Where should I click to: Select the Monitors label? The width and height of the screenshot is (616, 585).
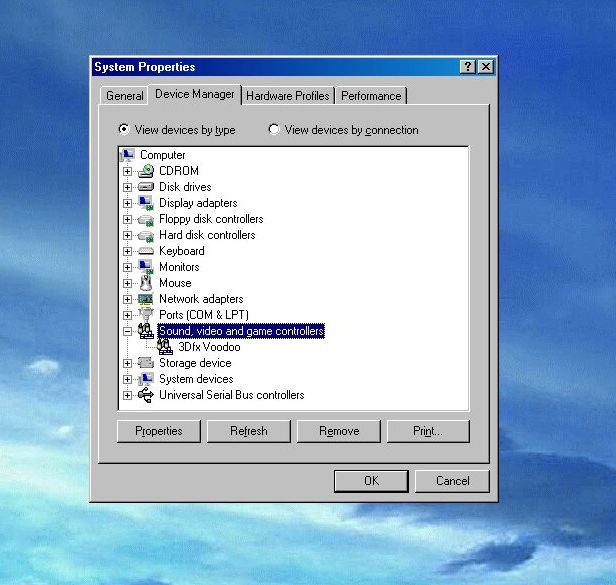179,267
